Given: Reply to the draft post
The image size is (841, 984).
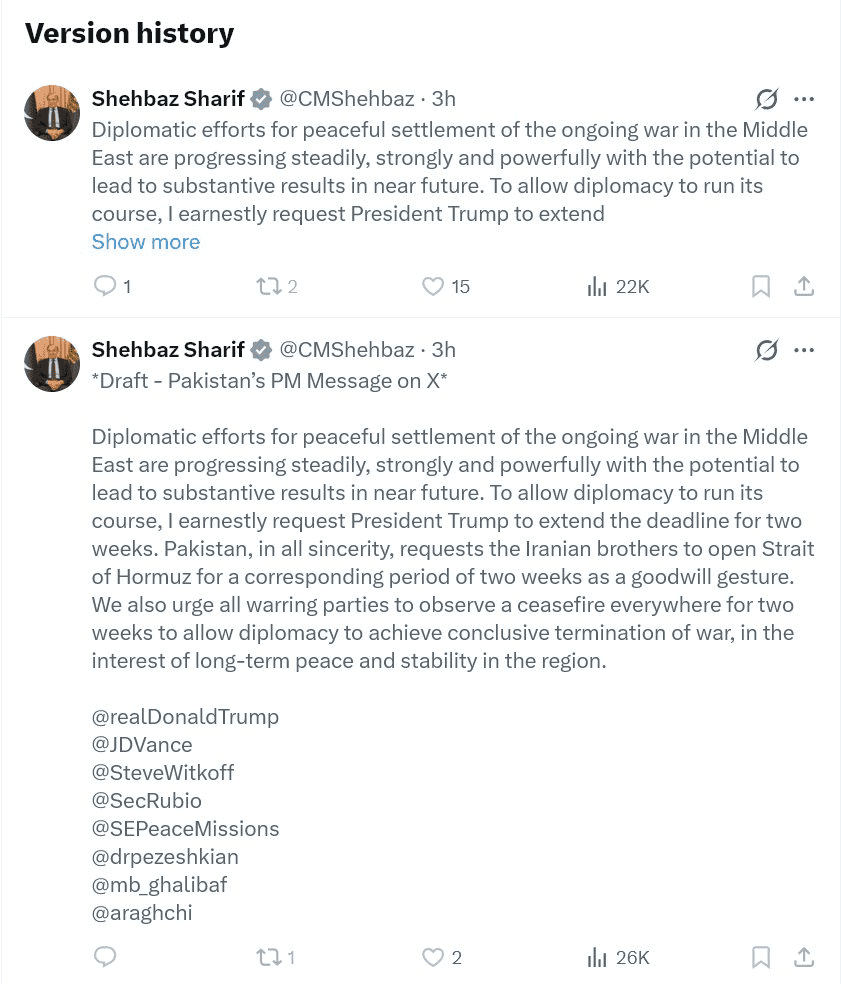Looking at the screenshot, I should pos(104,957).
